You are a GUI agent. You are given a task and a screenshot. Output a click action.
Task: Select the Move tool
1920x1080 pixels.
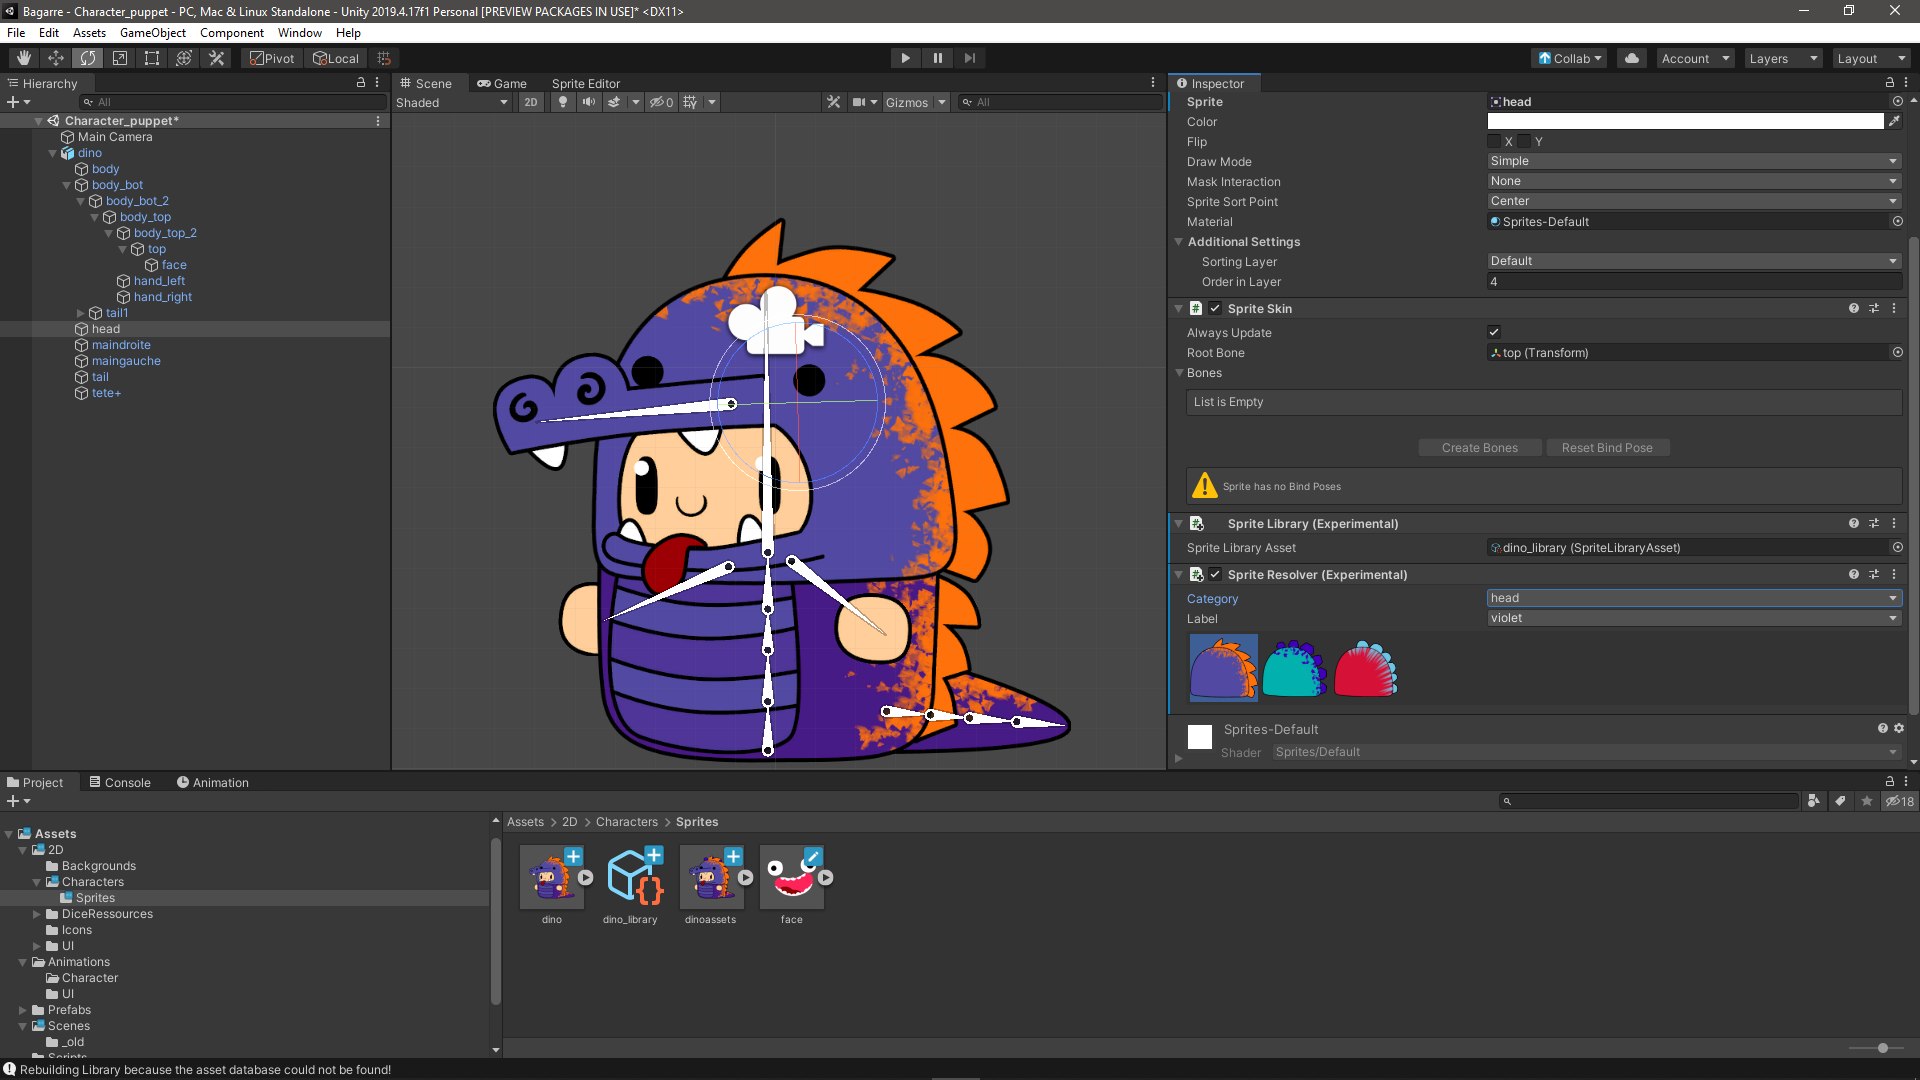tap(56, 58)
